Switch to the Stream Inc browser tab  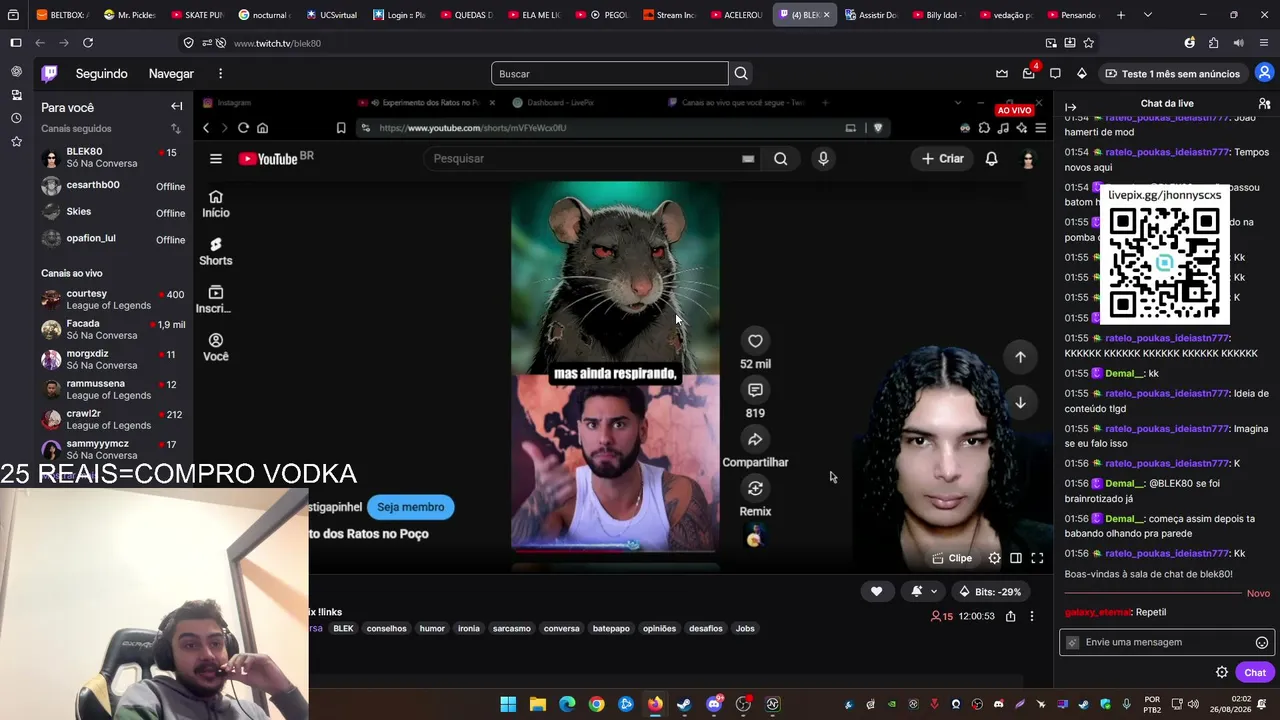coord(668,15)
